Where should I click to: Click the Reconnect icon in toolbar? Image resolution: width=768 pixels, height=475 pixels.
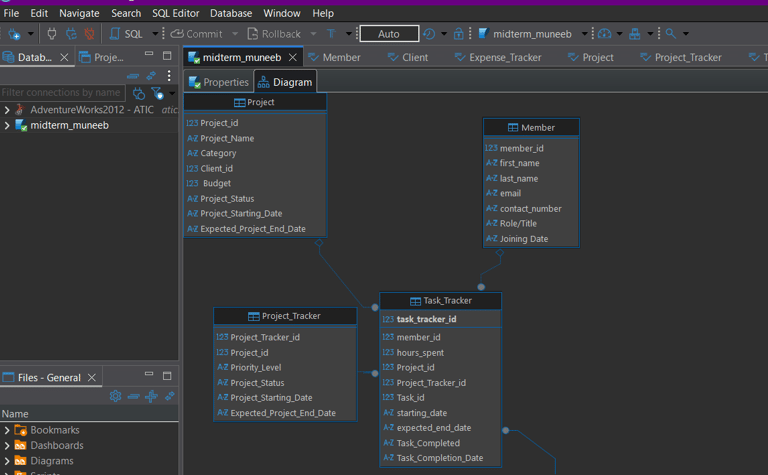pos(72,34)
